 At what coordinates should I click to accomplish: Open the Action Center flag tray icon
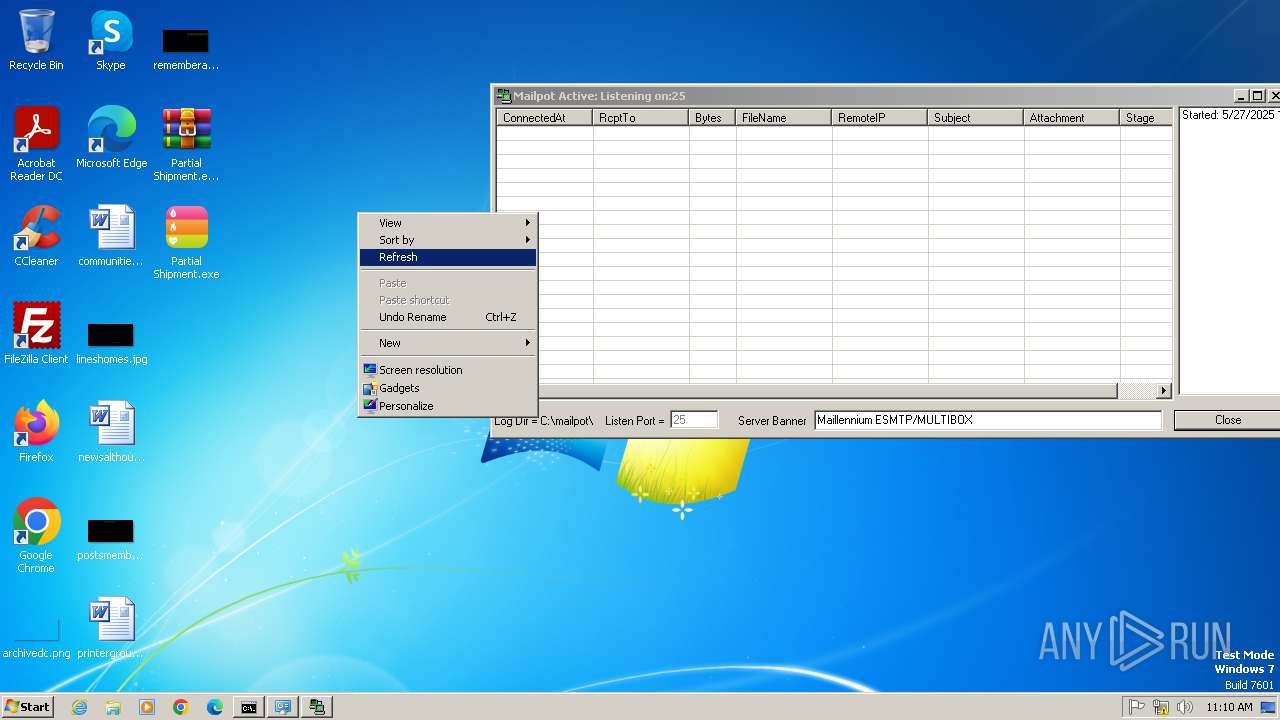click(x=1137, y=707)
